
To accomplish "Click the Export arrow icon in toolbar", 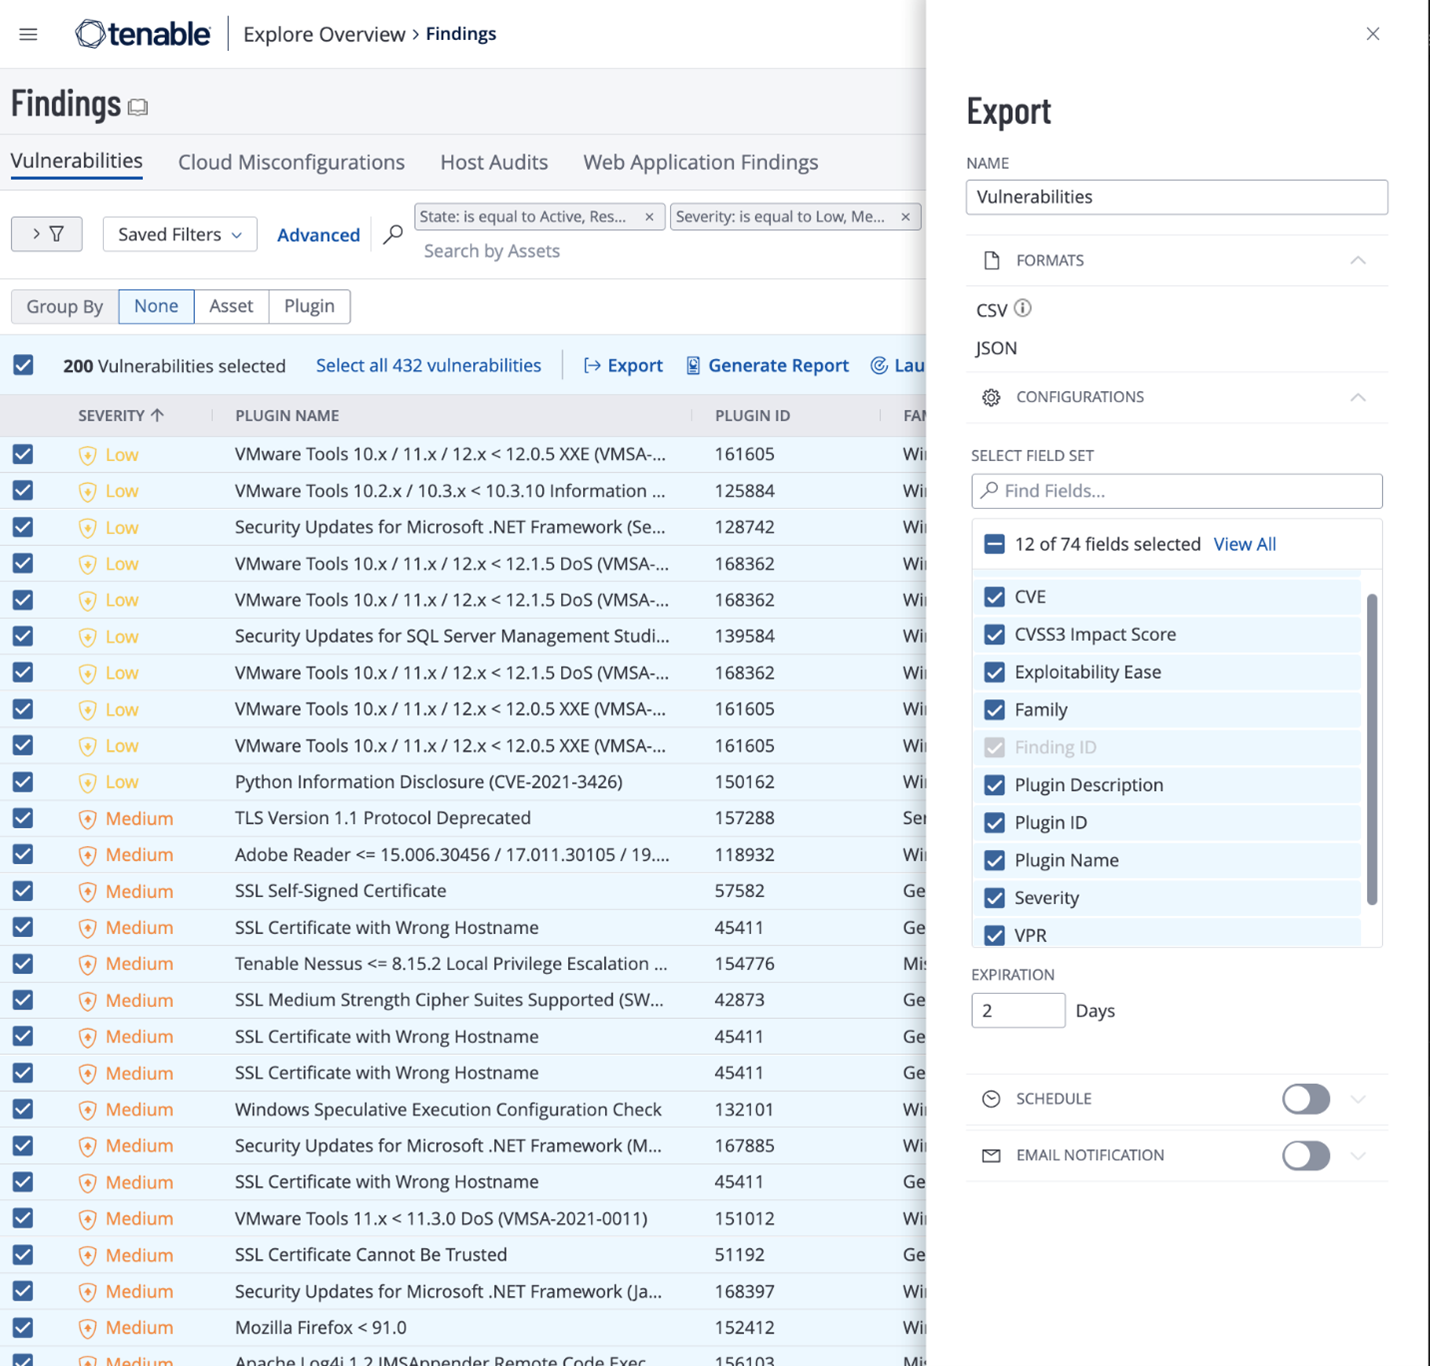I will tap(592, 366).
